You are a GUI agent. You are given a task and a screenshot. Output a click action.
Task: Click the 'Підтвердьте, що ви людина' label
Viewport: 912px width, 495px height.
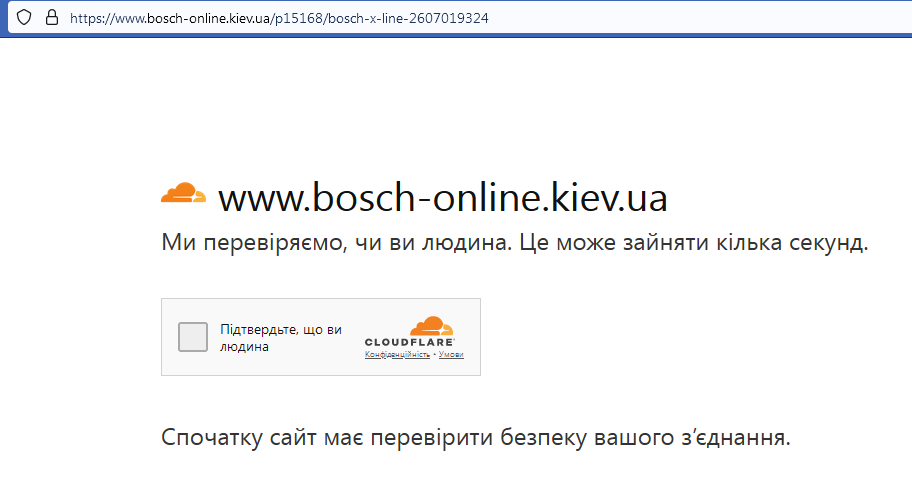coord(281,338)
